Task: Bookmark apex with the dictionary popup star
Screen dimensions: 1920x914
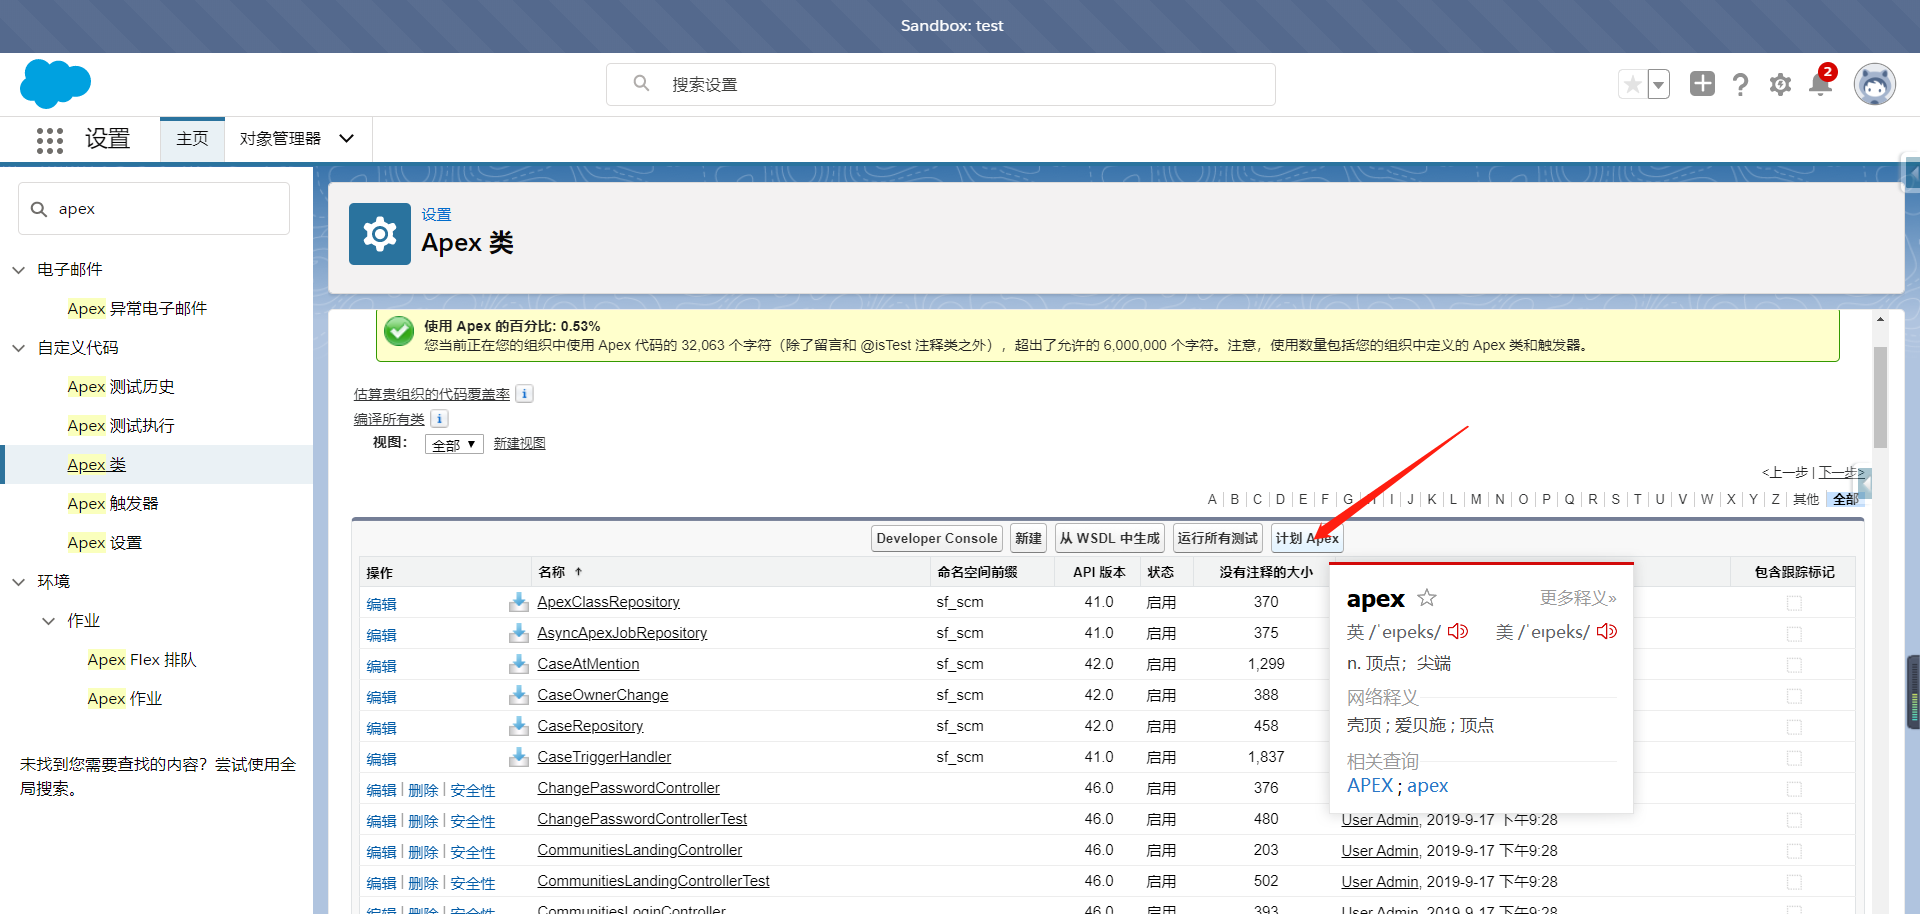Action: 1427,598
